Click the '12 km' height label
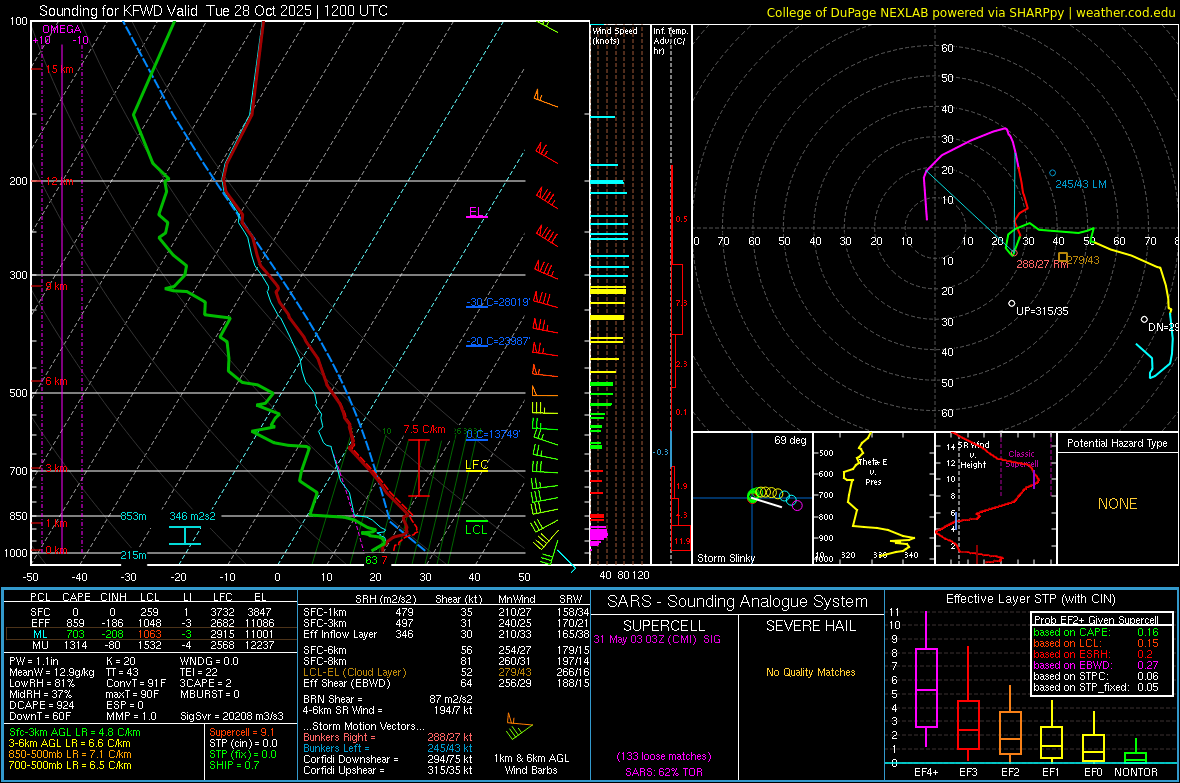Screen dimensions: 1180x783 [x=59, y=181]
